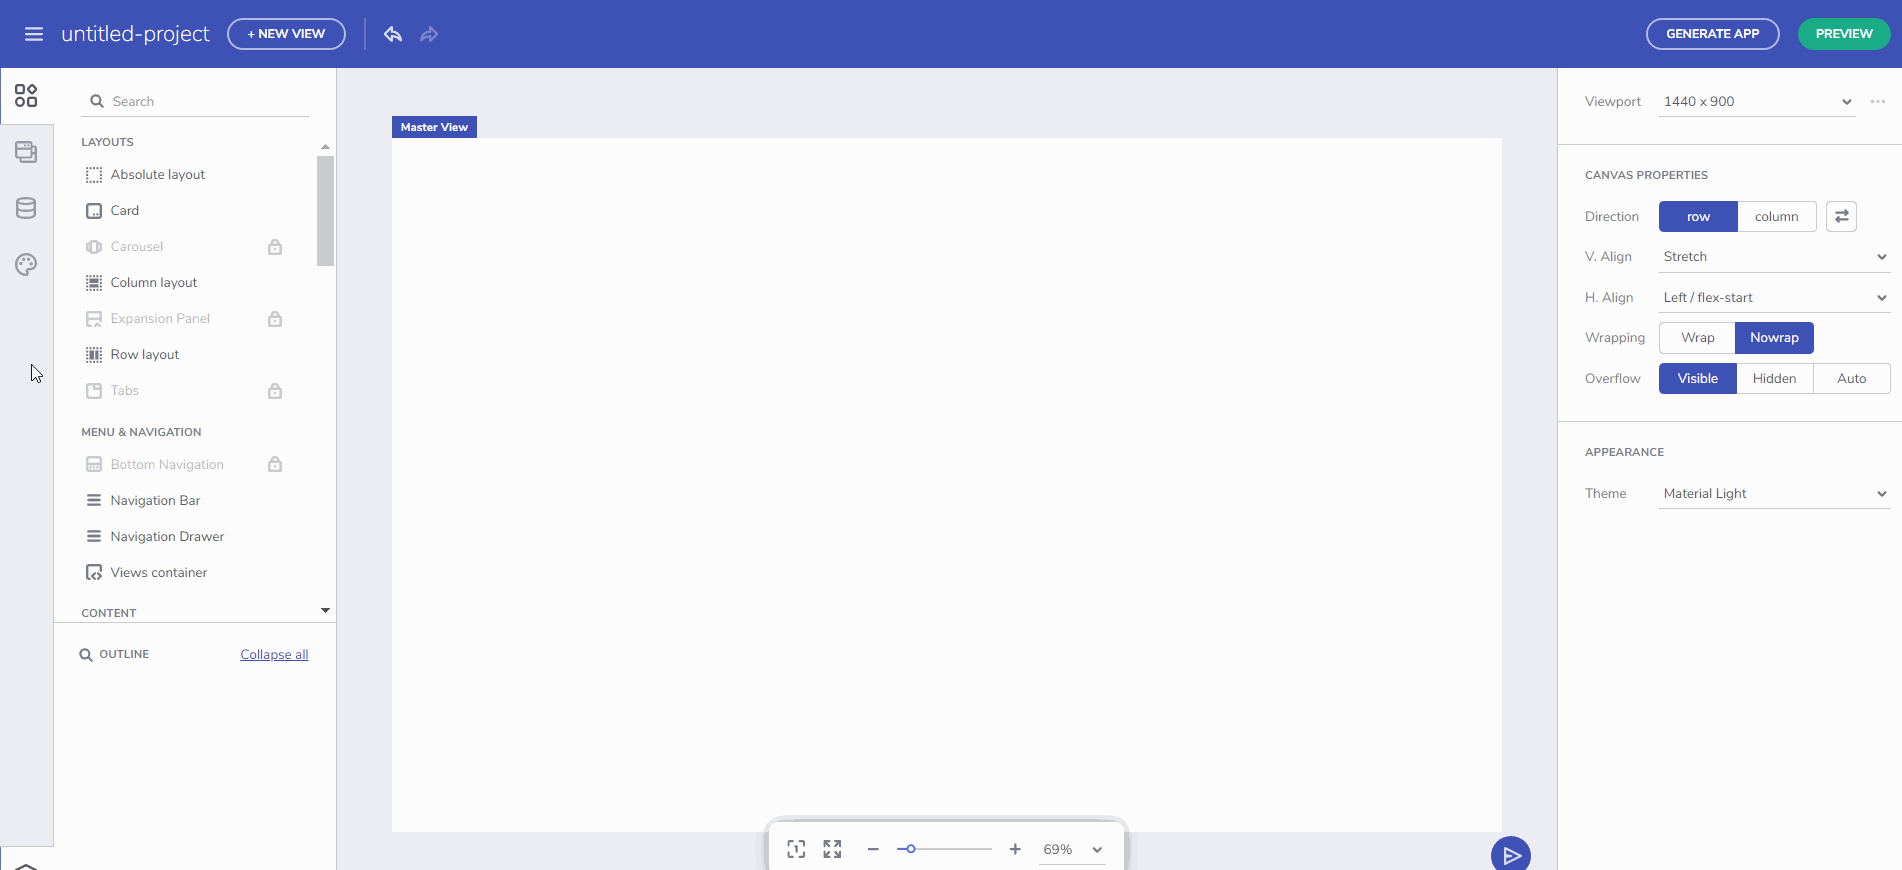Open the V. Align dropdown
Image resolution: width=1902 pixels, height=870 pixels.
pos(1774,257)
